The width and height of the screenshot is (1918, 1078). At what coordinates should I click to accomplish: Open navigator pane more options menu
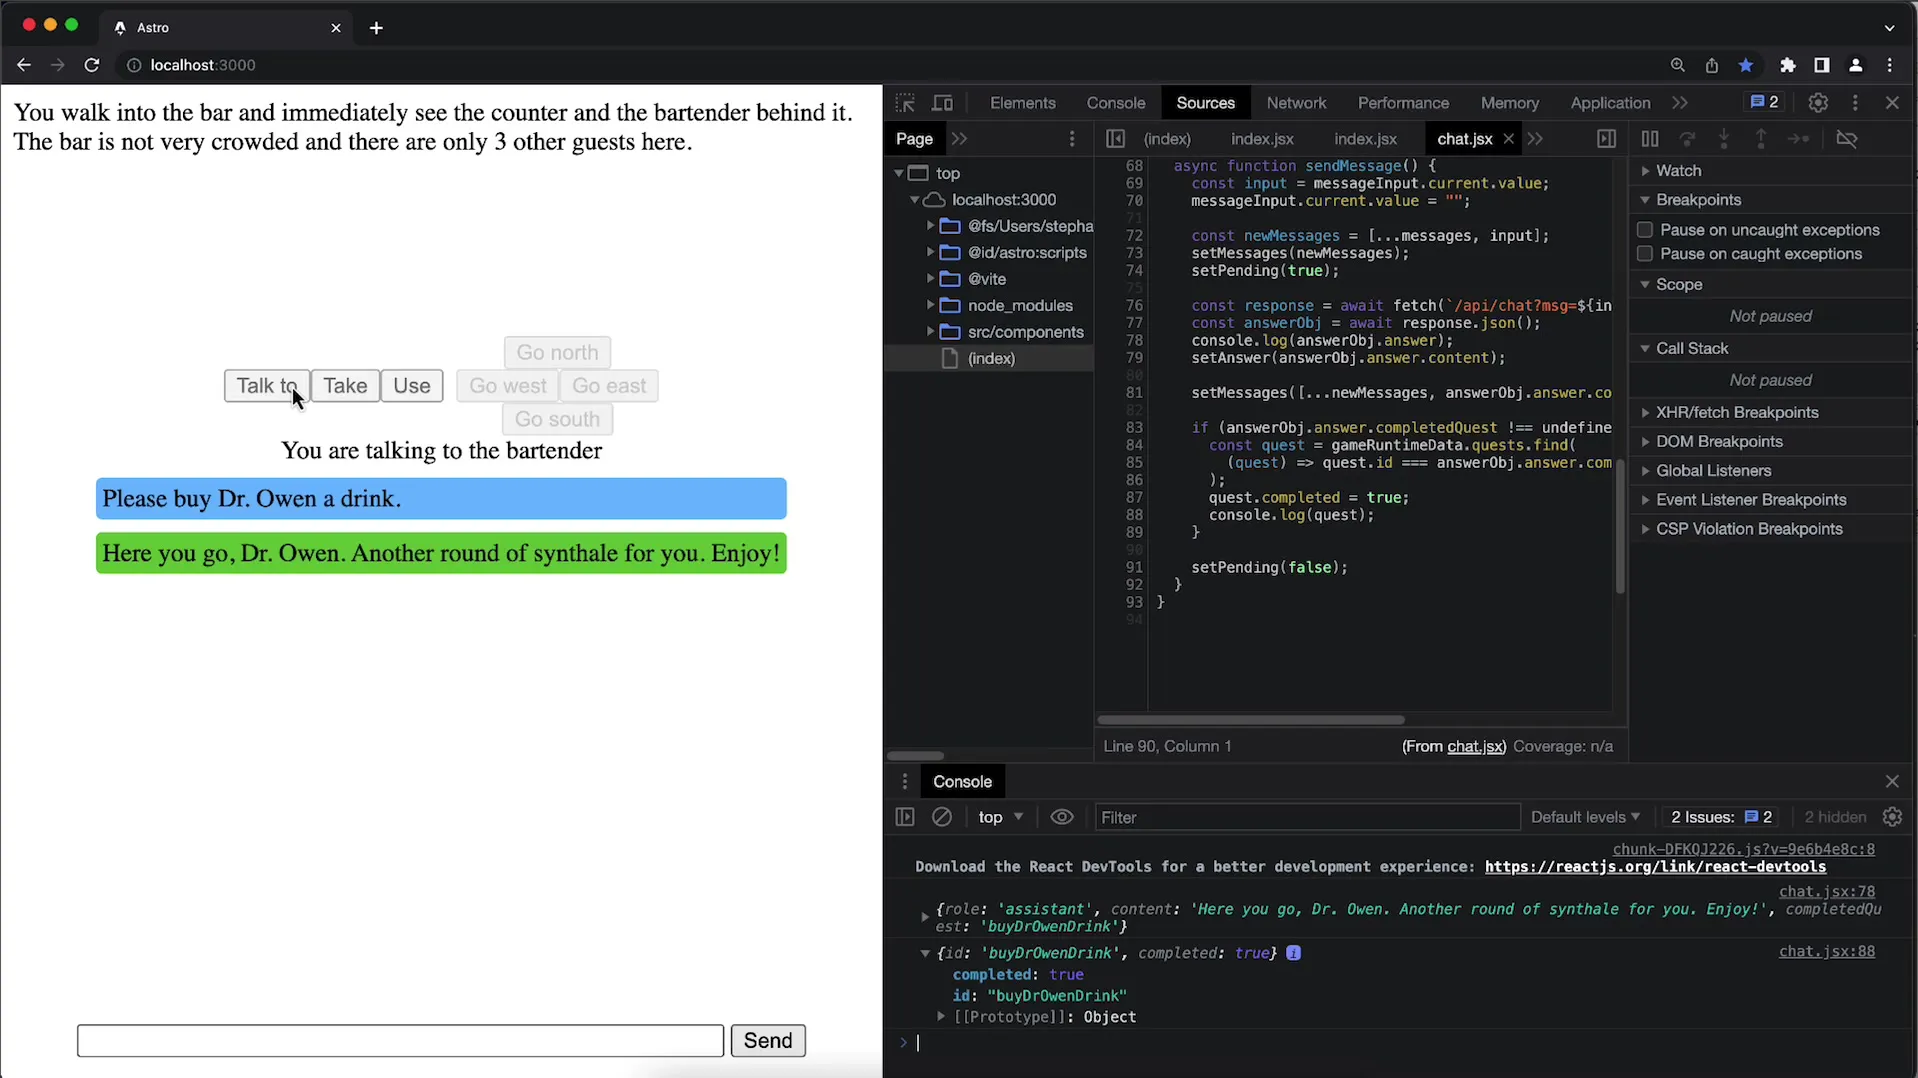[1072, 139]
